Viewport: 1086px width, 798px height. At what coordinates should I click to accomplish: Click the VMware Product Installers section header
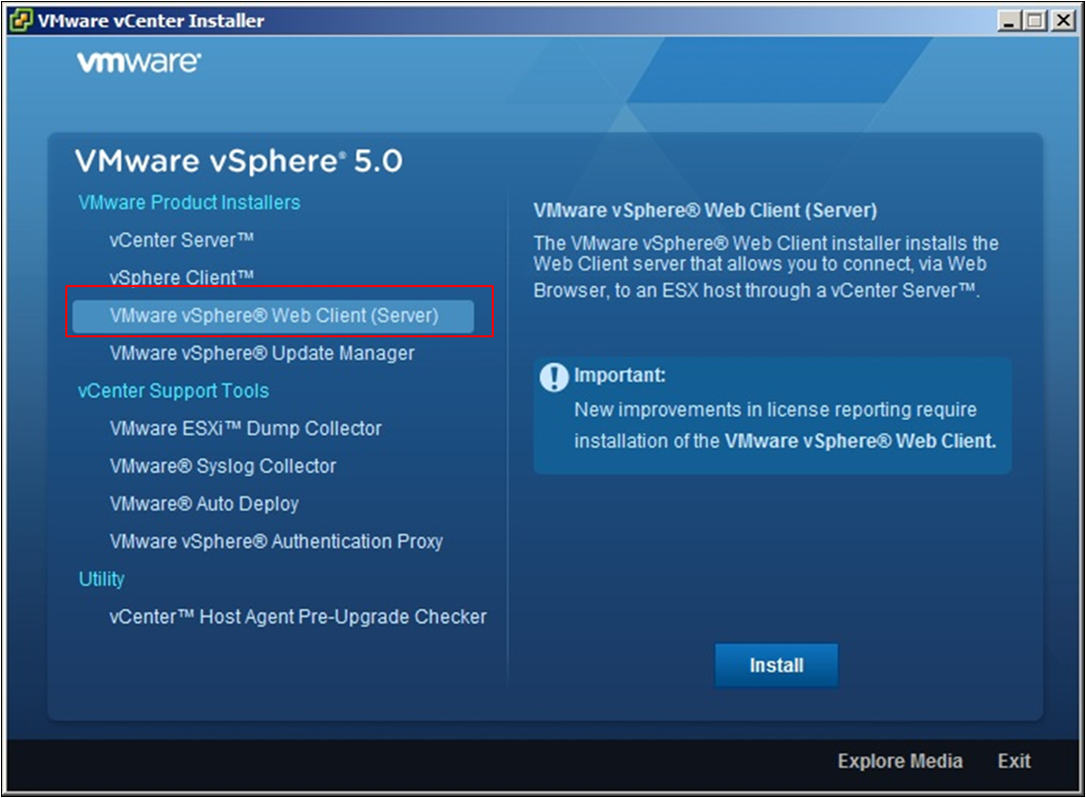[189, 202]
